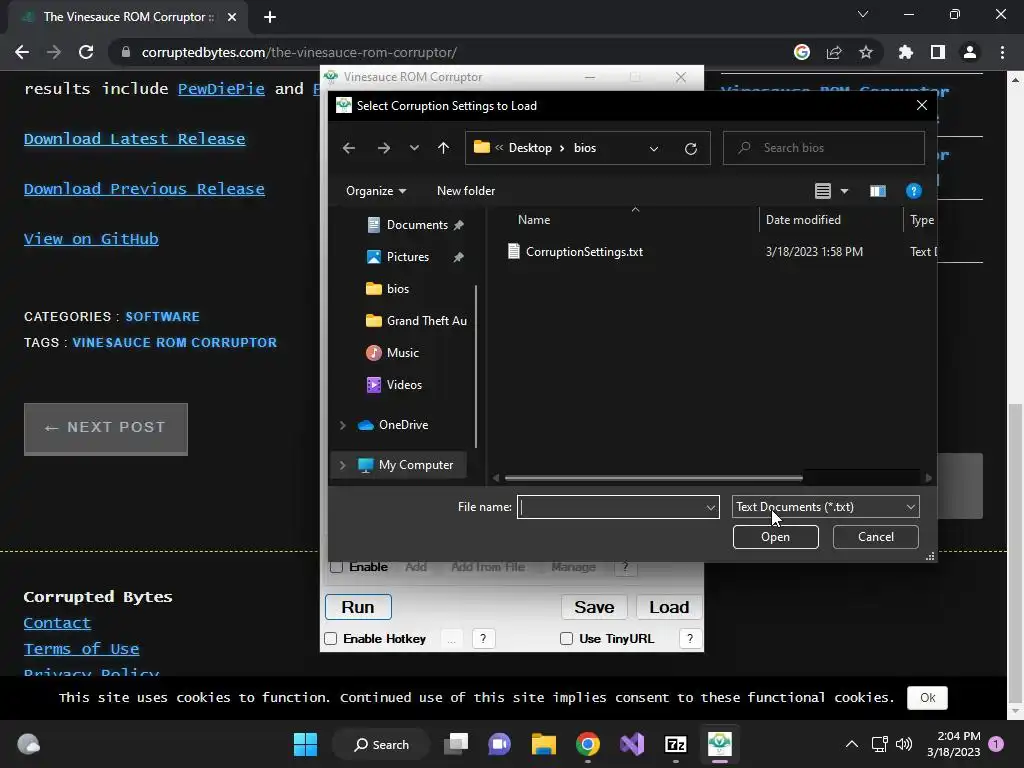Open Download Latest Release link

[x=135, y=139]
